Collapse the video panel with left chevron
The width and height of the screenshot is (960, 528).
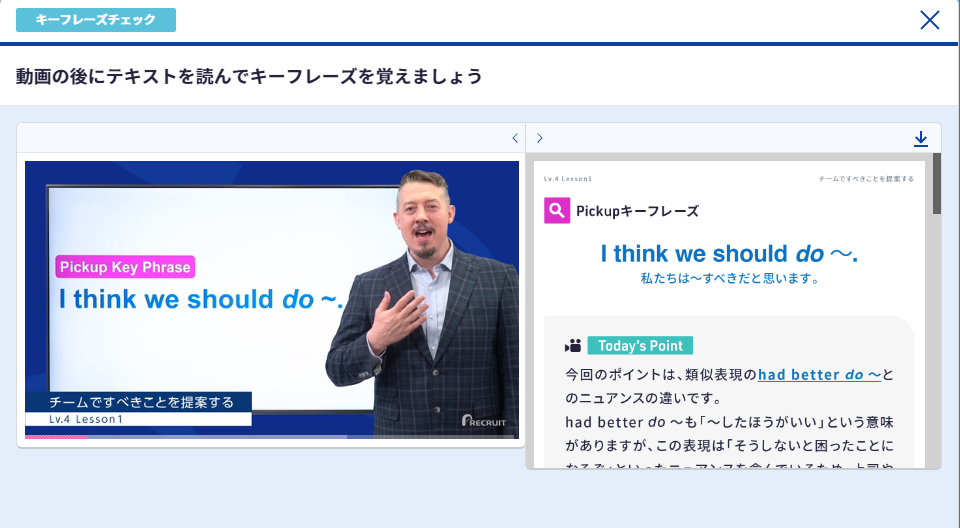pyautogui.click(x=515, y=138)
